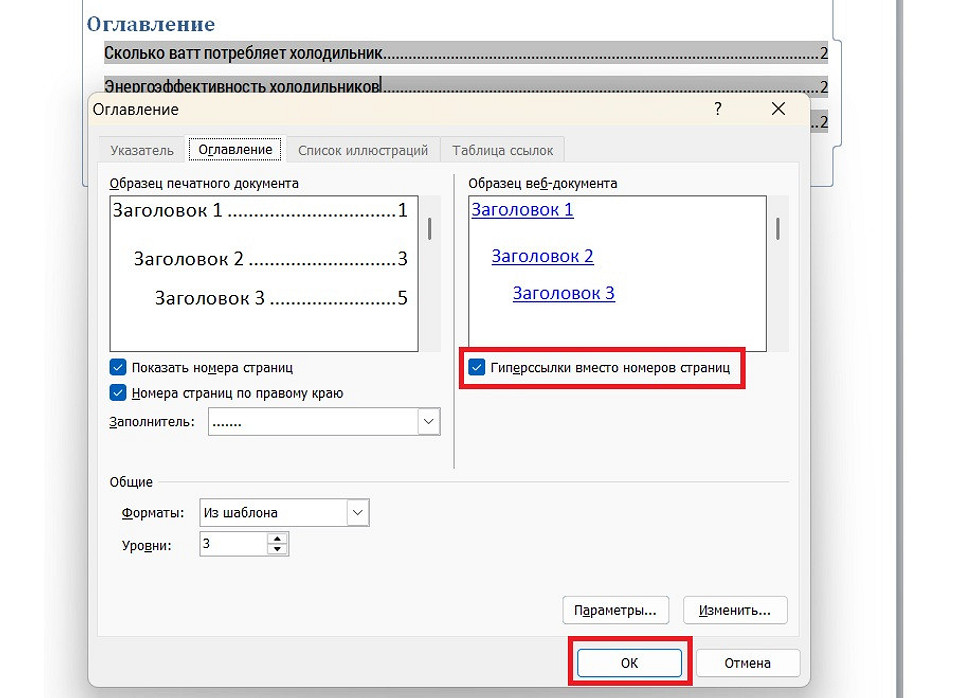
Task: Increase Уровни value with up arrow
Action: 277,539
